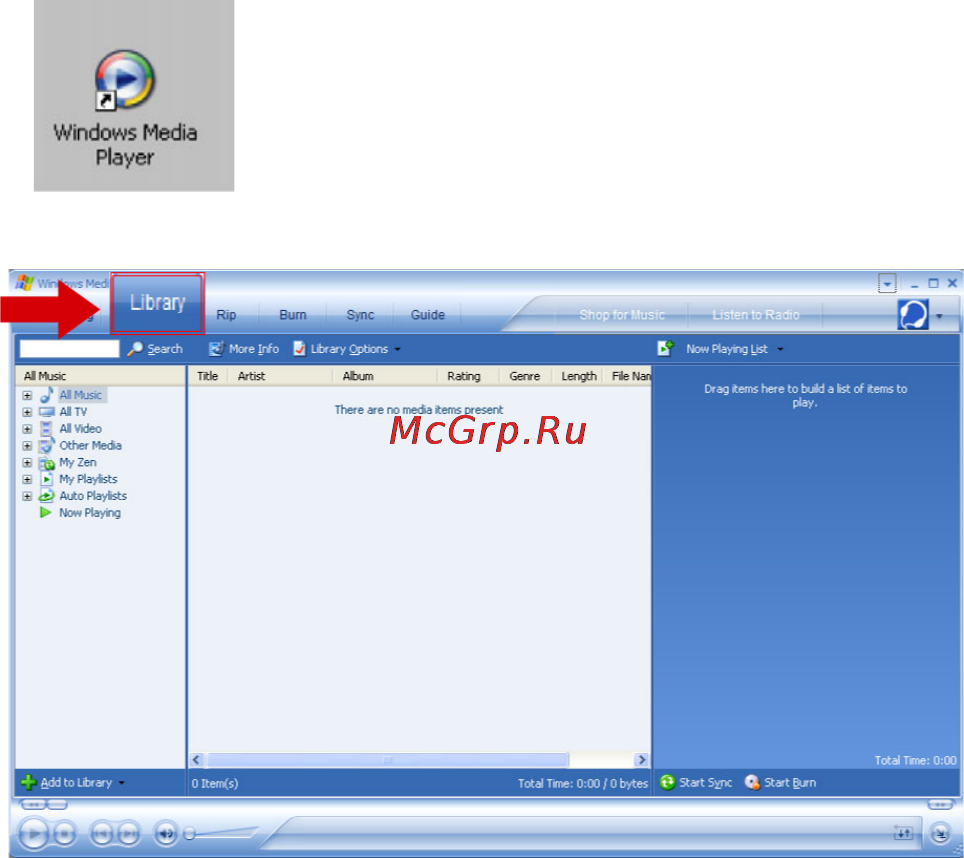Click the volume slider handle
Viewport: 964px width, 858px height.
click(x=190, y=833)
